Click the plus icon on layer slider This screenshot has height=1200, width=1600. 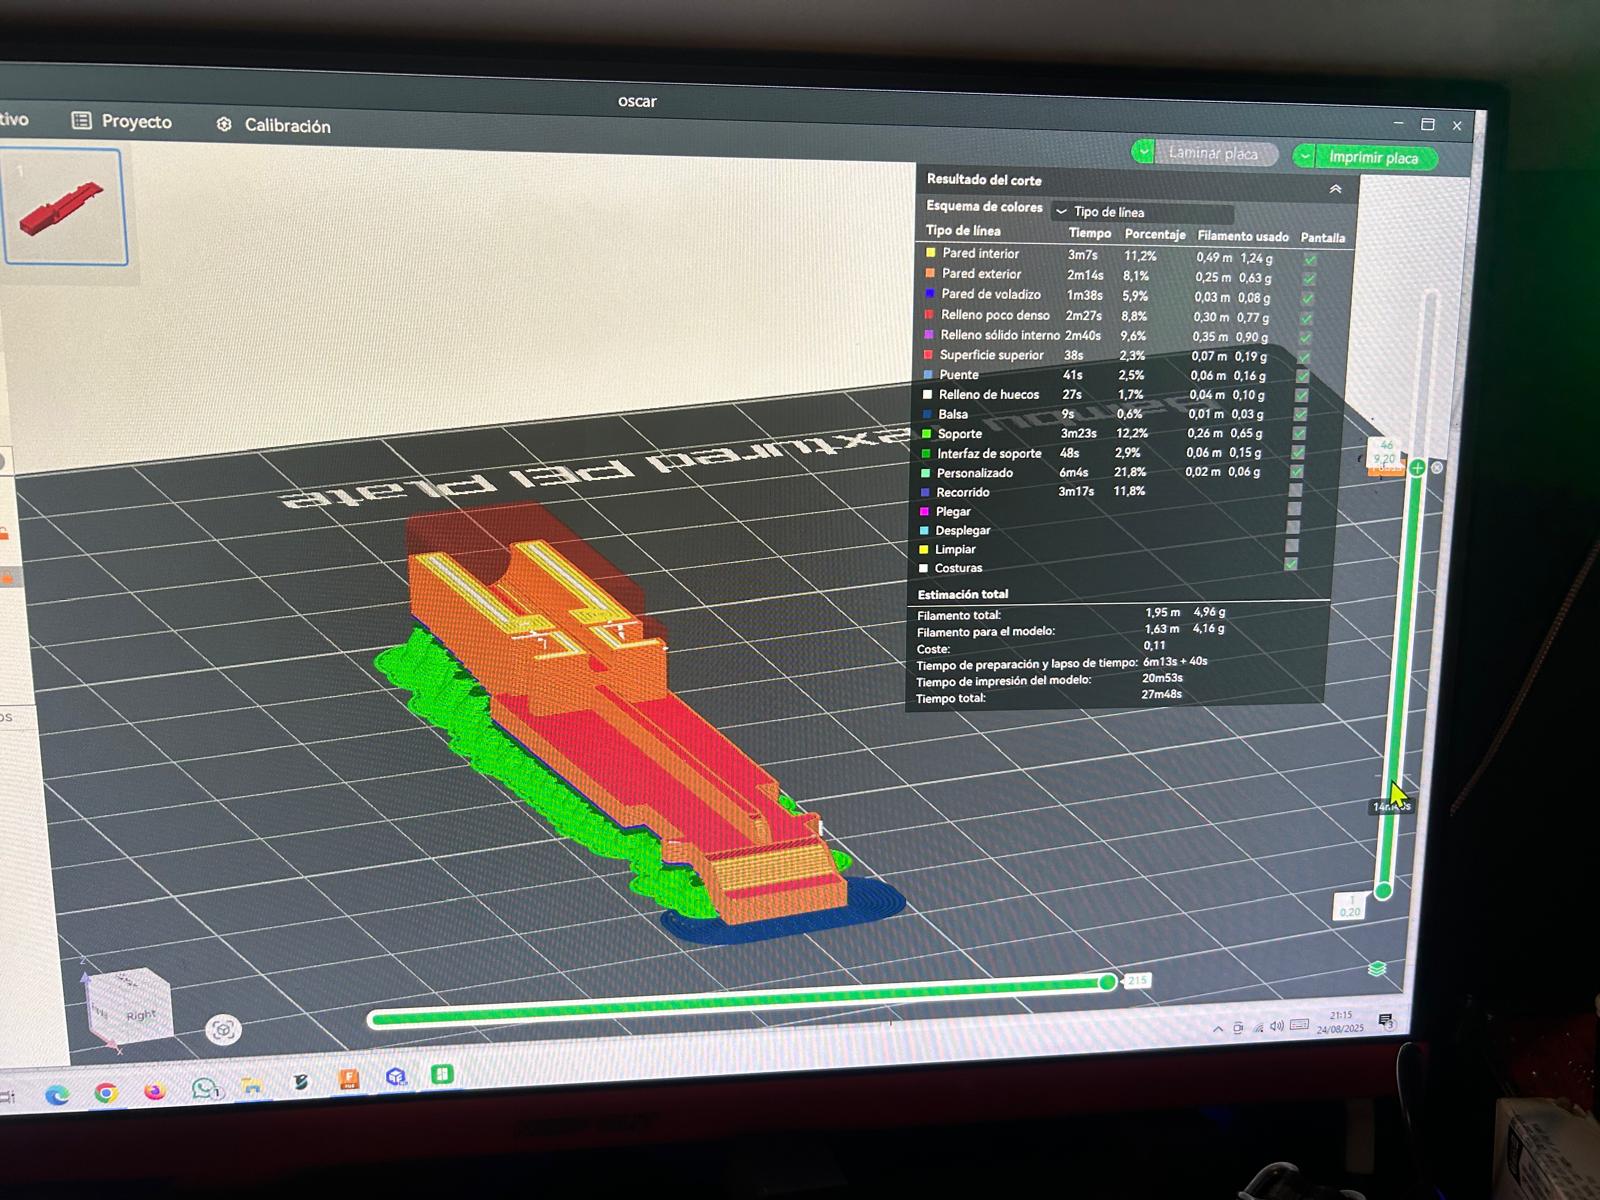pos(1417,468)
